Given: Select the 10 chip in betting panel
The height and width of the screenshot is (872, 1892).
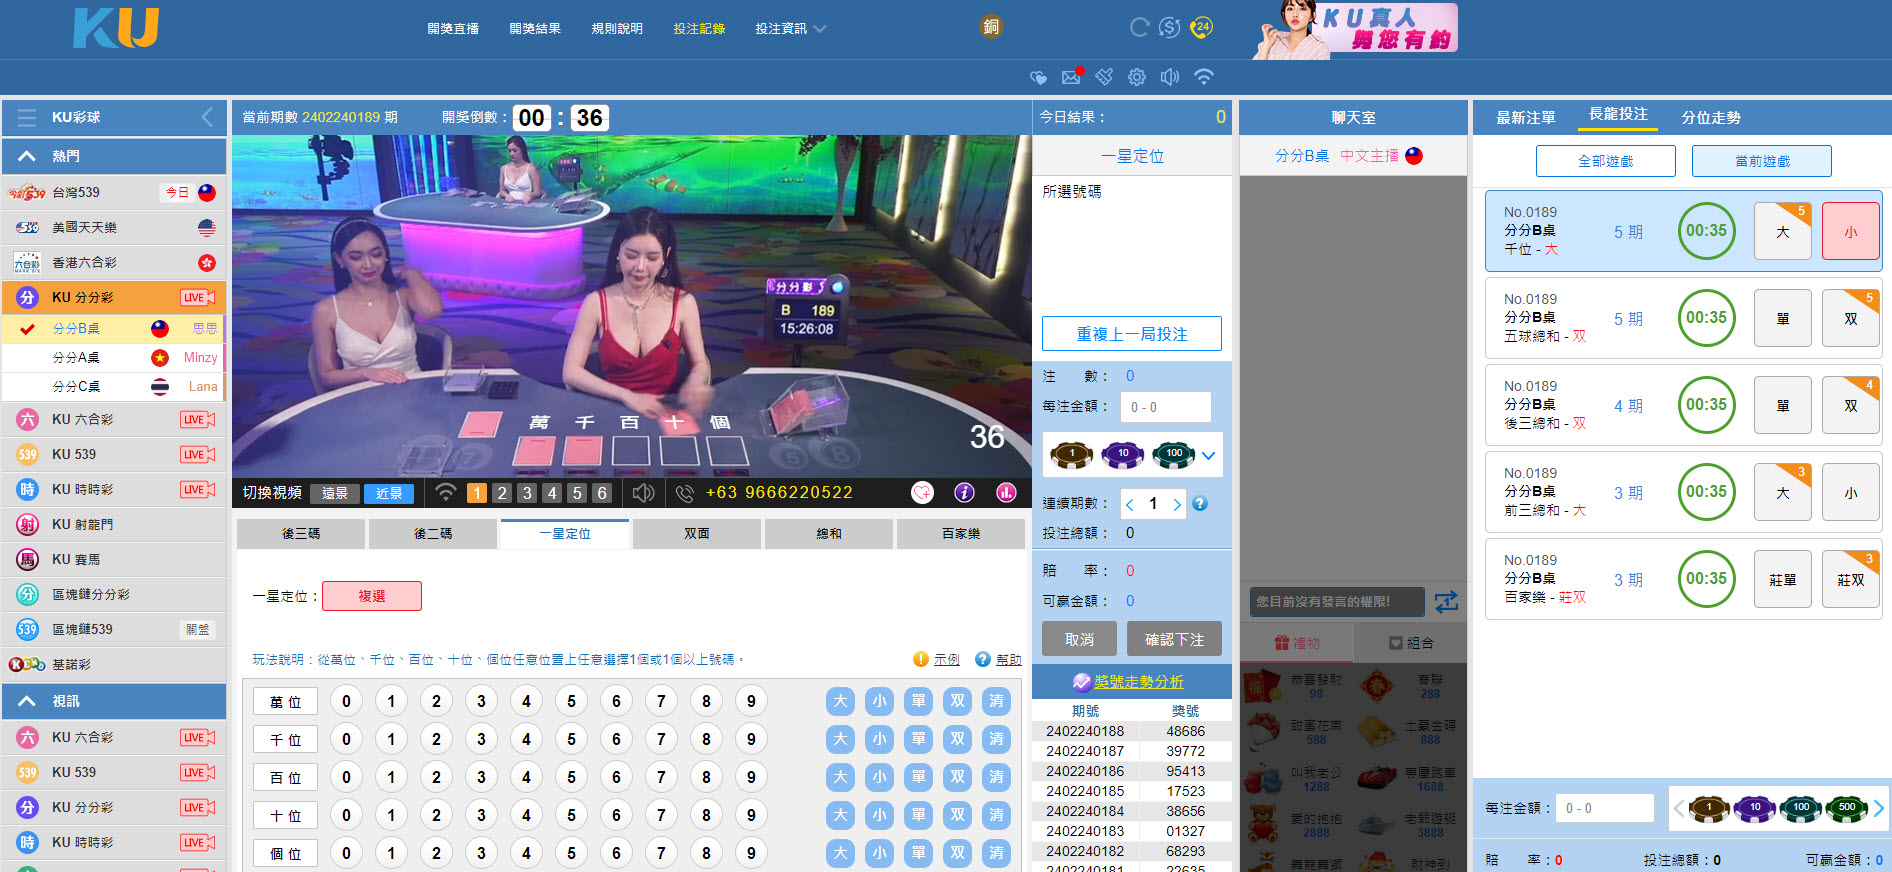Looking at the screenshot, I should [1122, 455].
